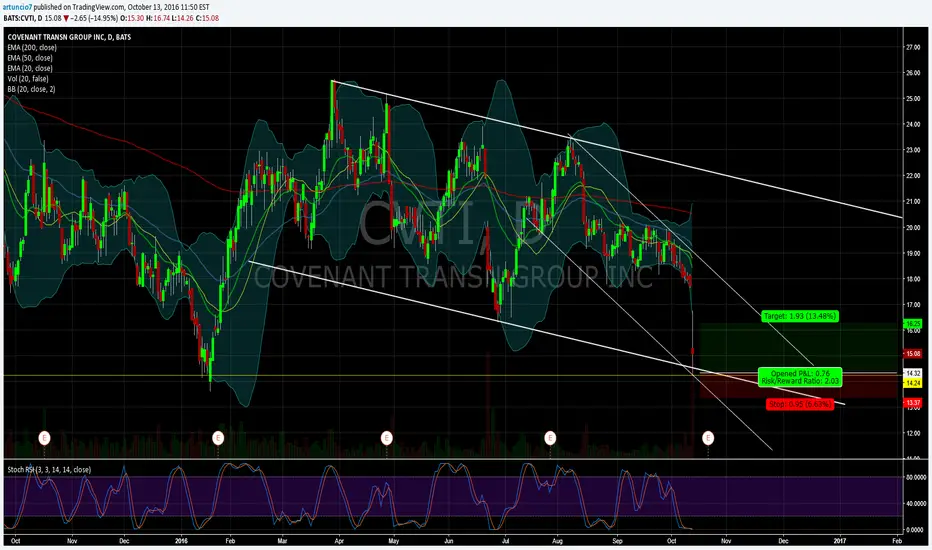This screenshot has height=550, width=932.
Task: Open the earnings marker E near May
Action: pyautogui.click(x=386, y=438)
